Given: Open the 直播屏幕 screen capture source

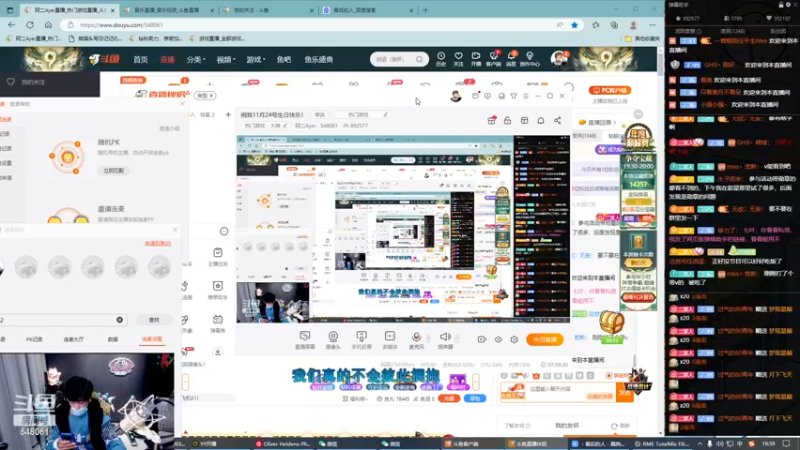Looking at the screenshot, I should coord(305,340).
